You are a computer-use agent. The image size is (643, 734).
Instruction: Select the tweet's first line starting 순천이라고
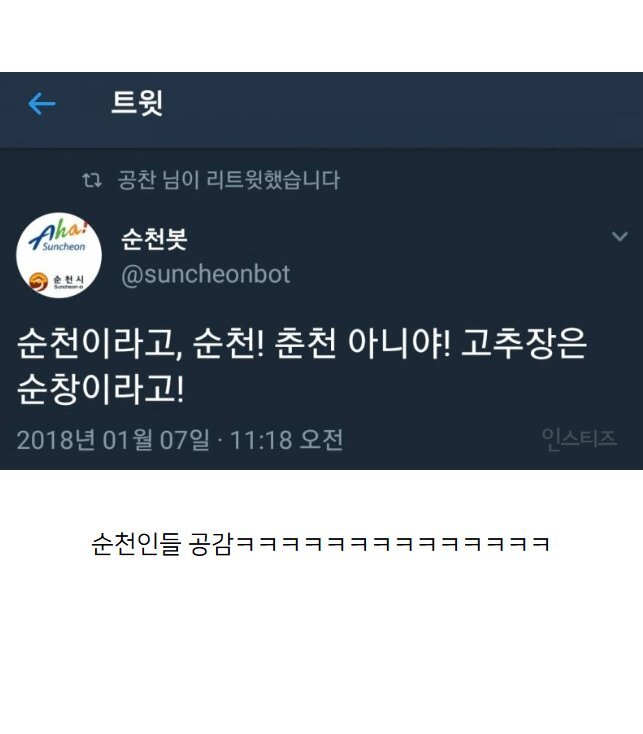tap(302, 344)
